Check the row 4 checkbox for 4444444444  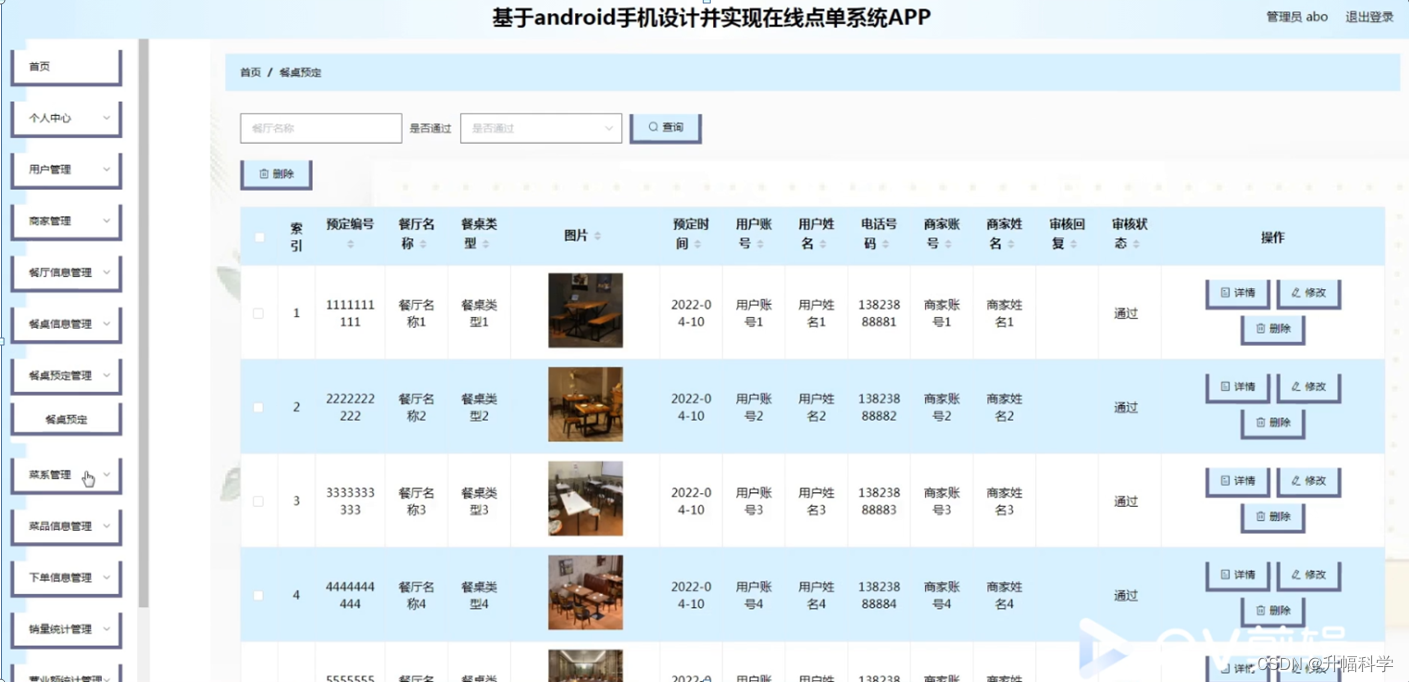tap(259, 595)
